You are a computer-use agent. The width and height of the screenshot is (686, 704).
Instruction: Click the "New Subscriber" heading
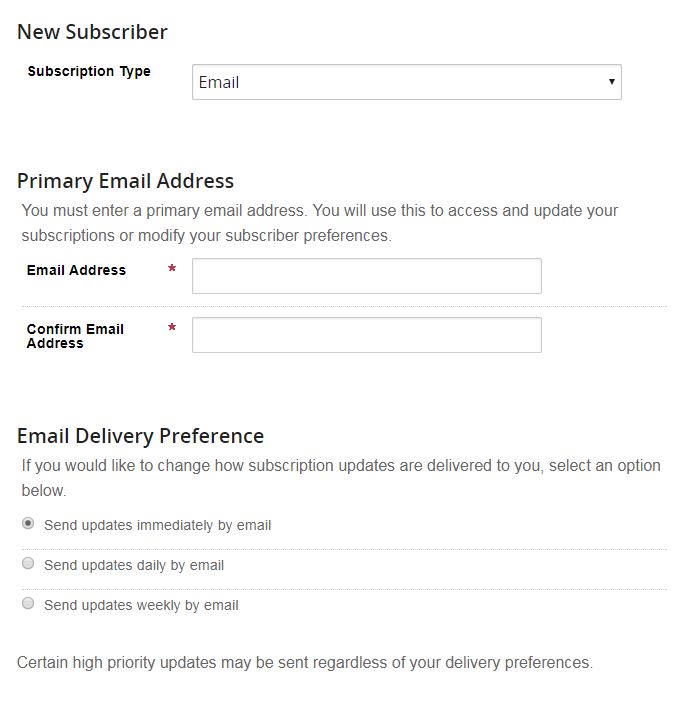click(x=92, y=32)
